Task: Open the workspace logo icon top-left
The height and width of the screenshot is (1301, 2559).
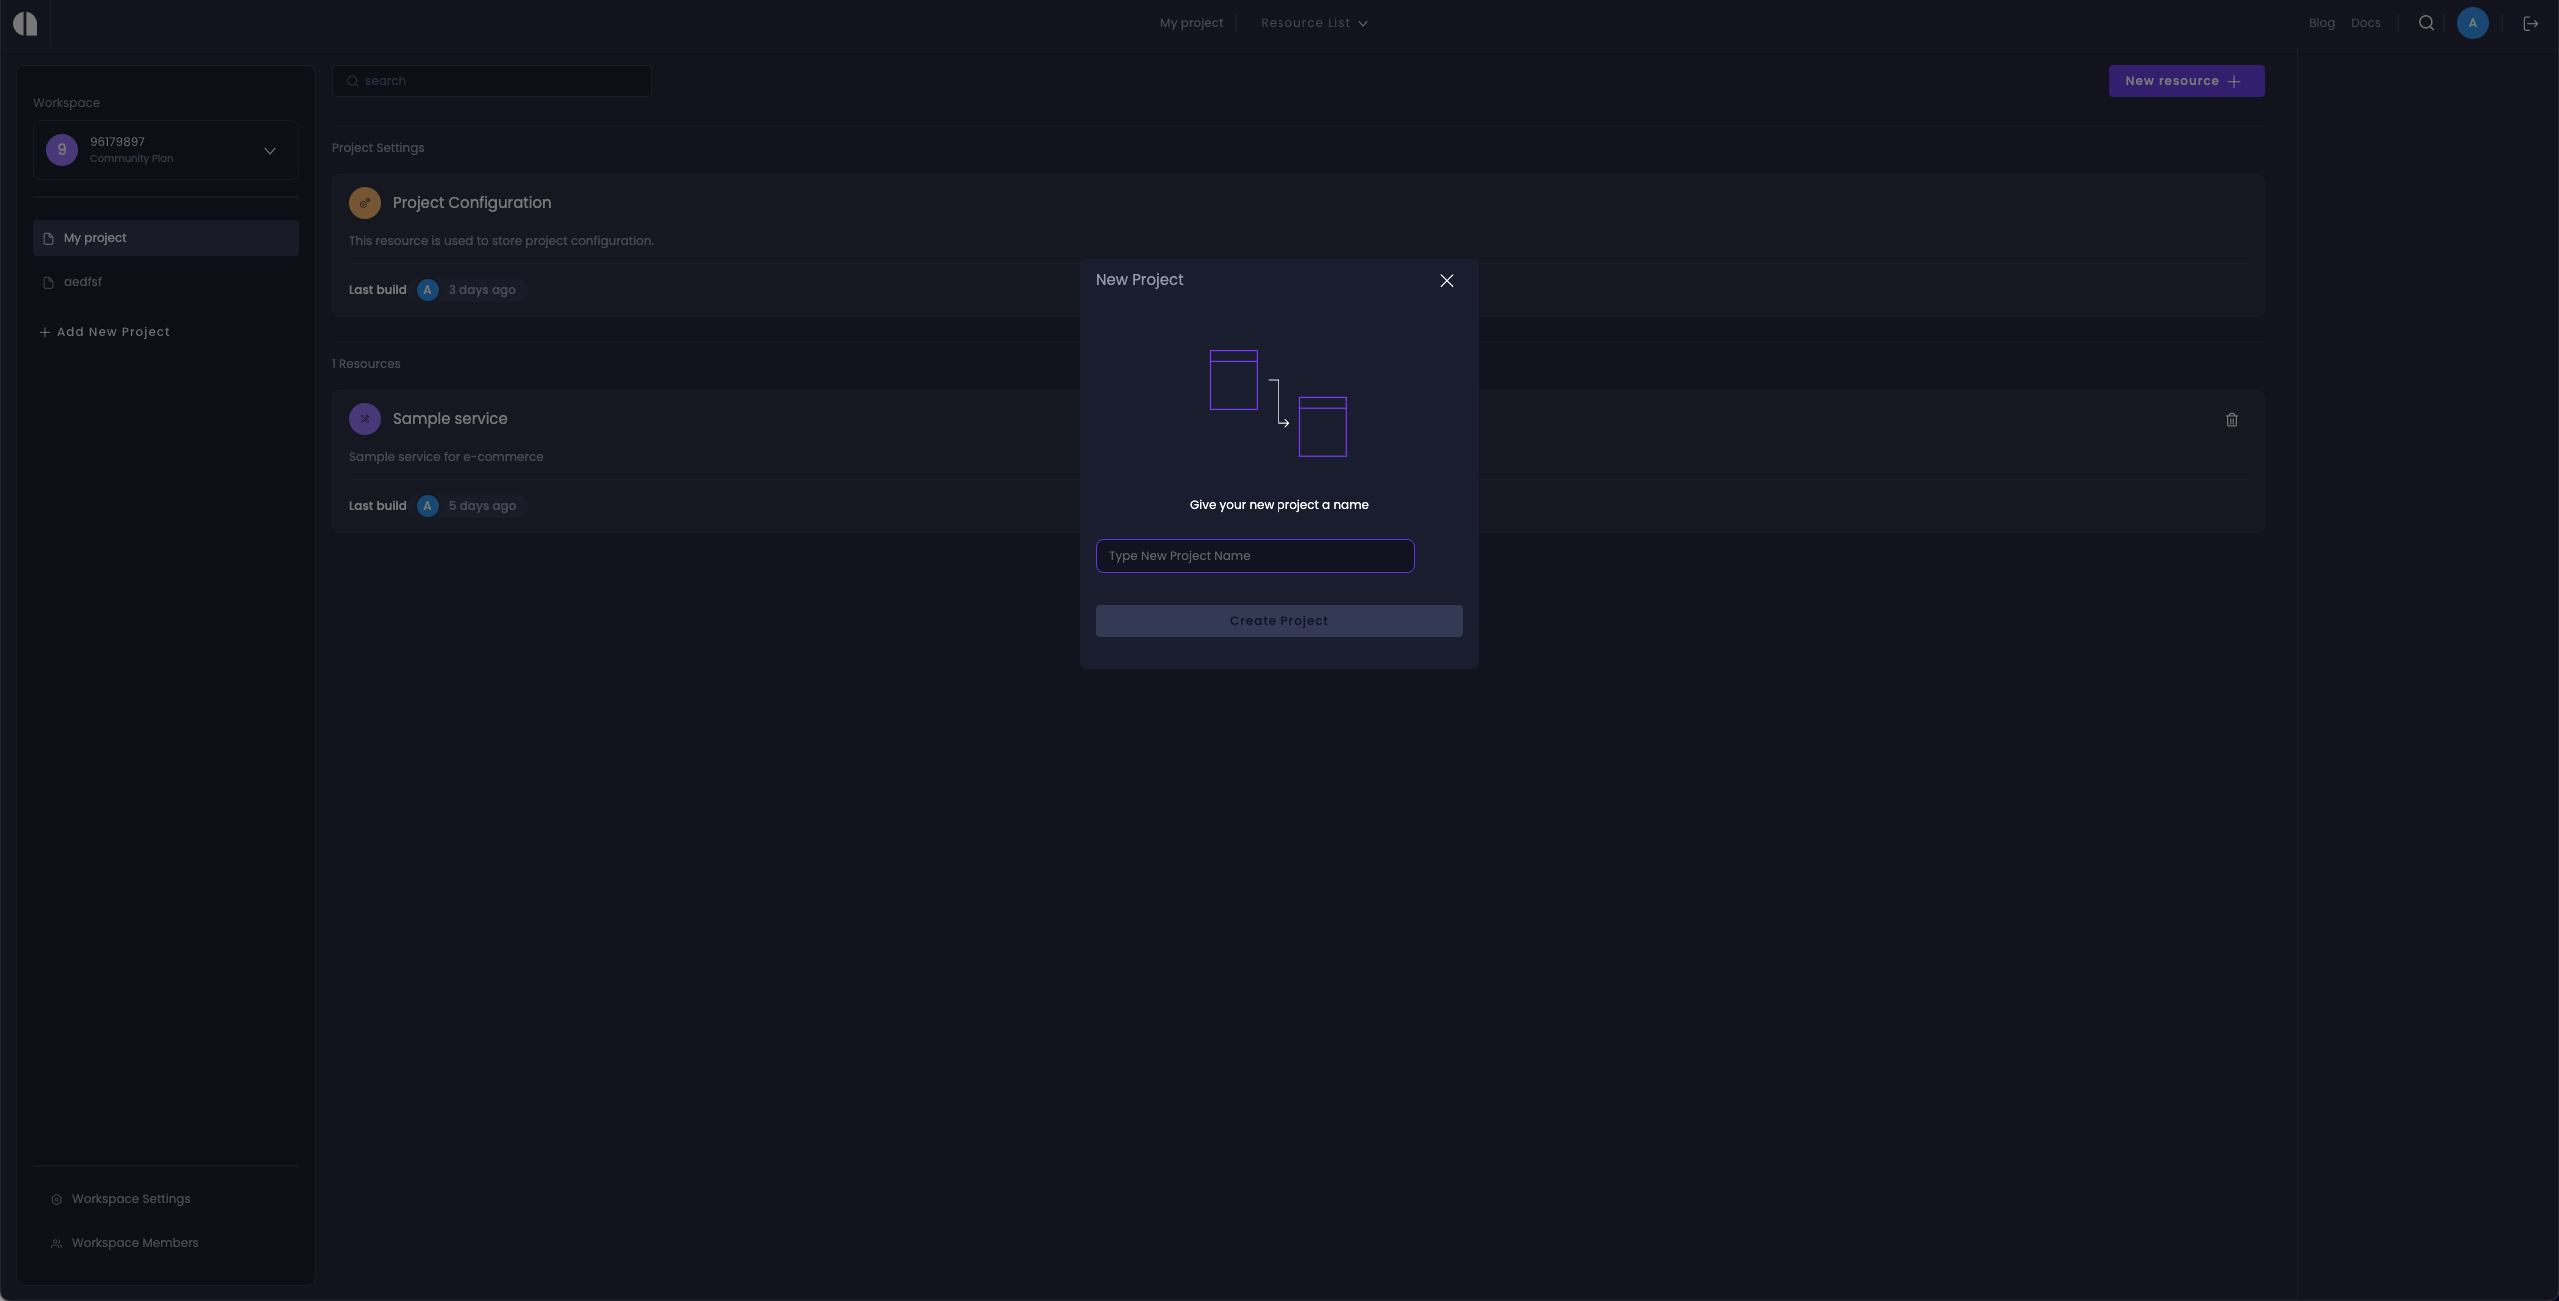Action: coord(24,23)
